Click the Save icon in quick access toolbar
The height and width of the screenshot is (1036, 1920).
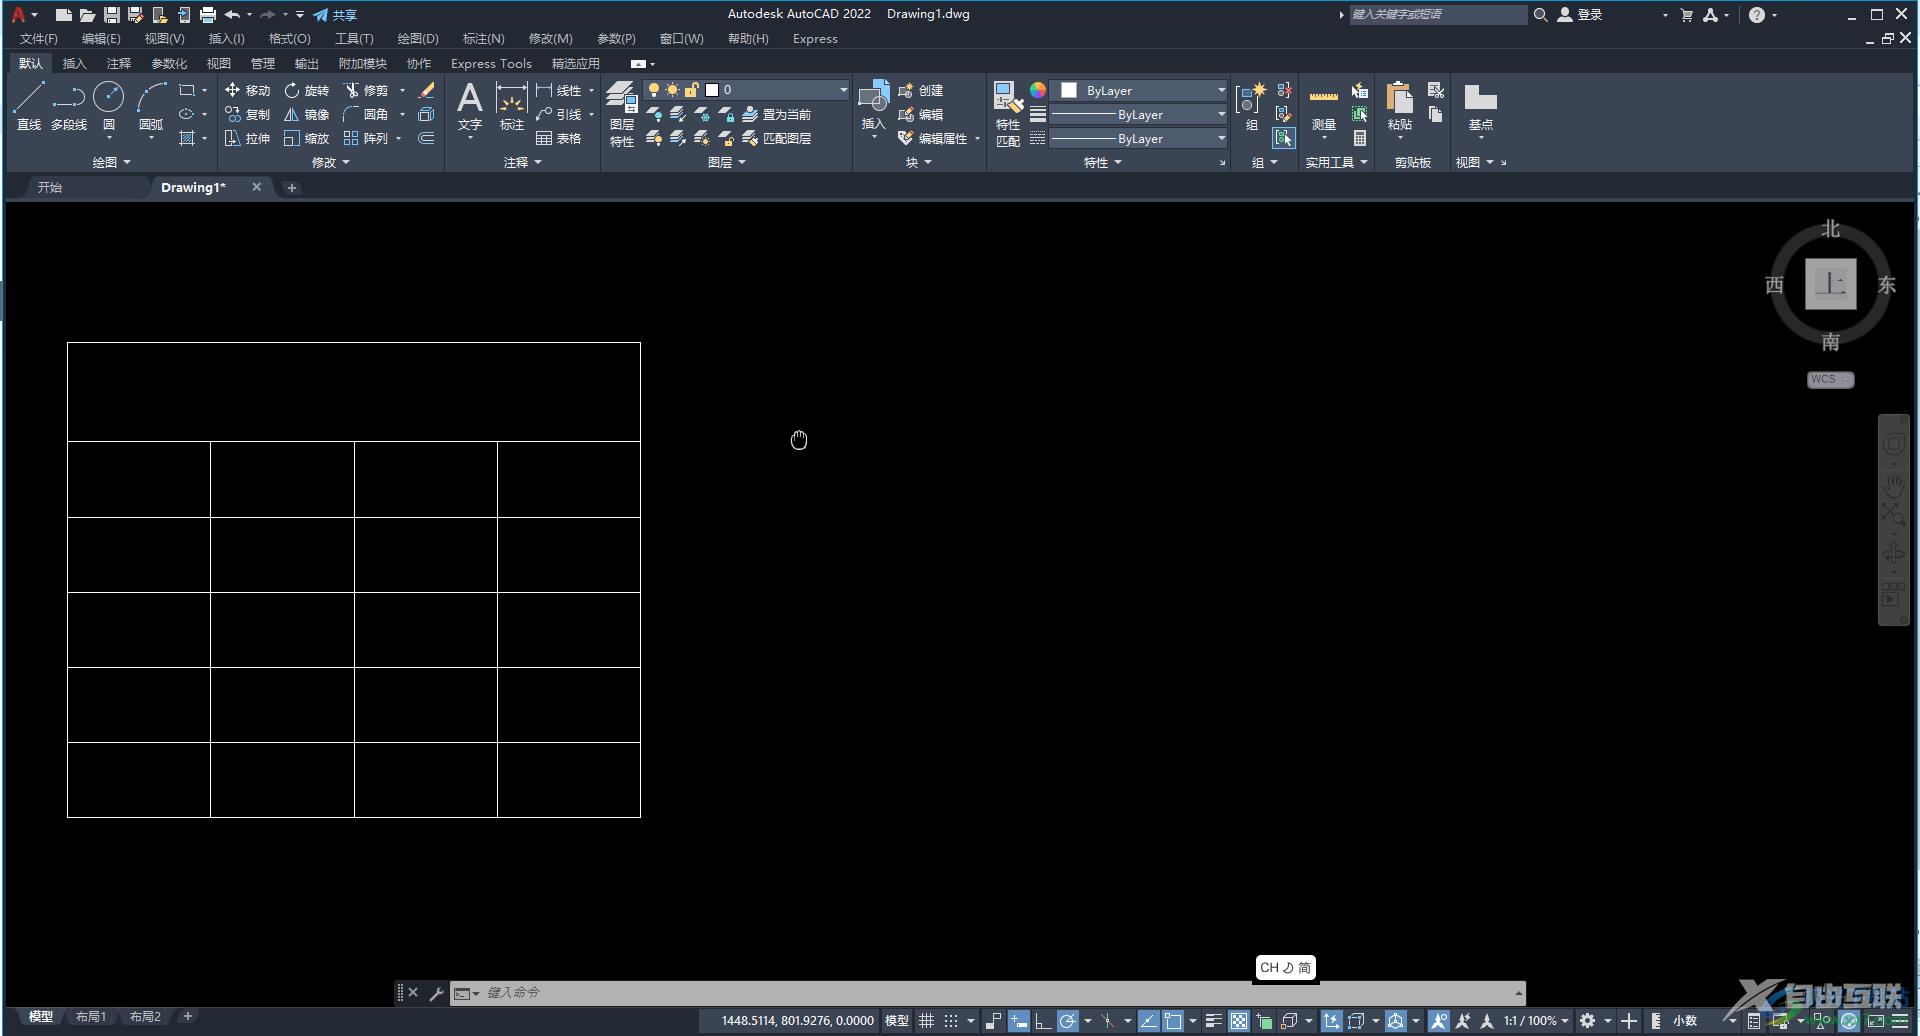[112, 15]
